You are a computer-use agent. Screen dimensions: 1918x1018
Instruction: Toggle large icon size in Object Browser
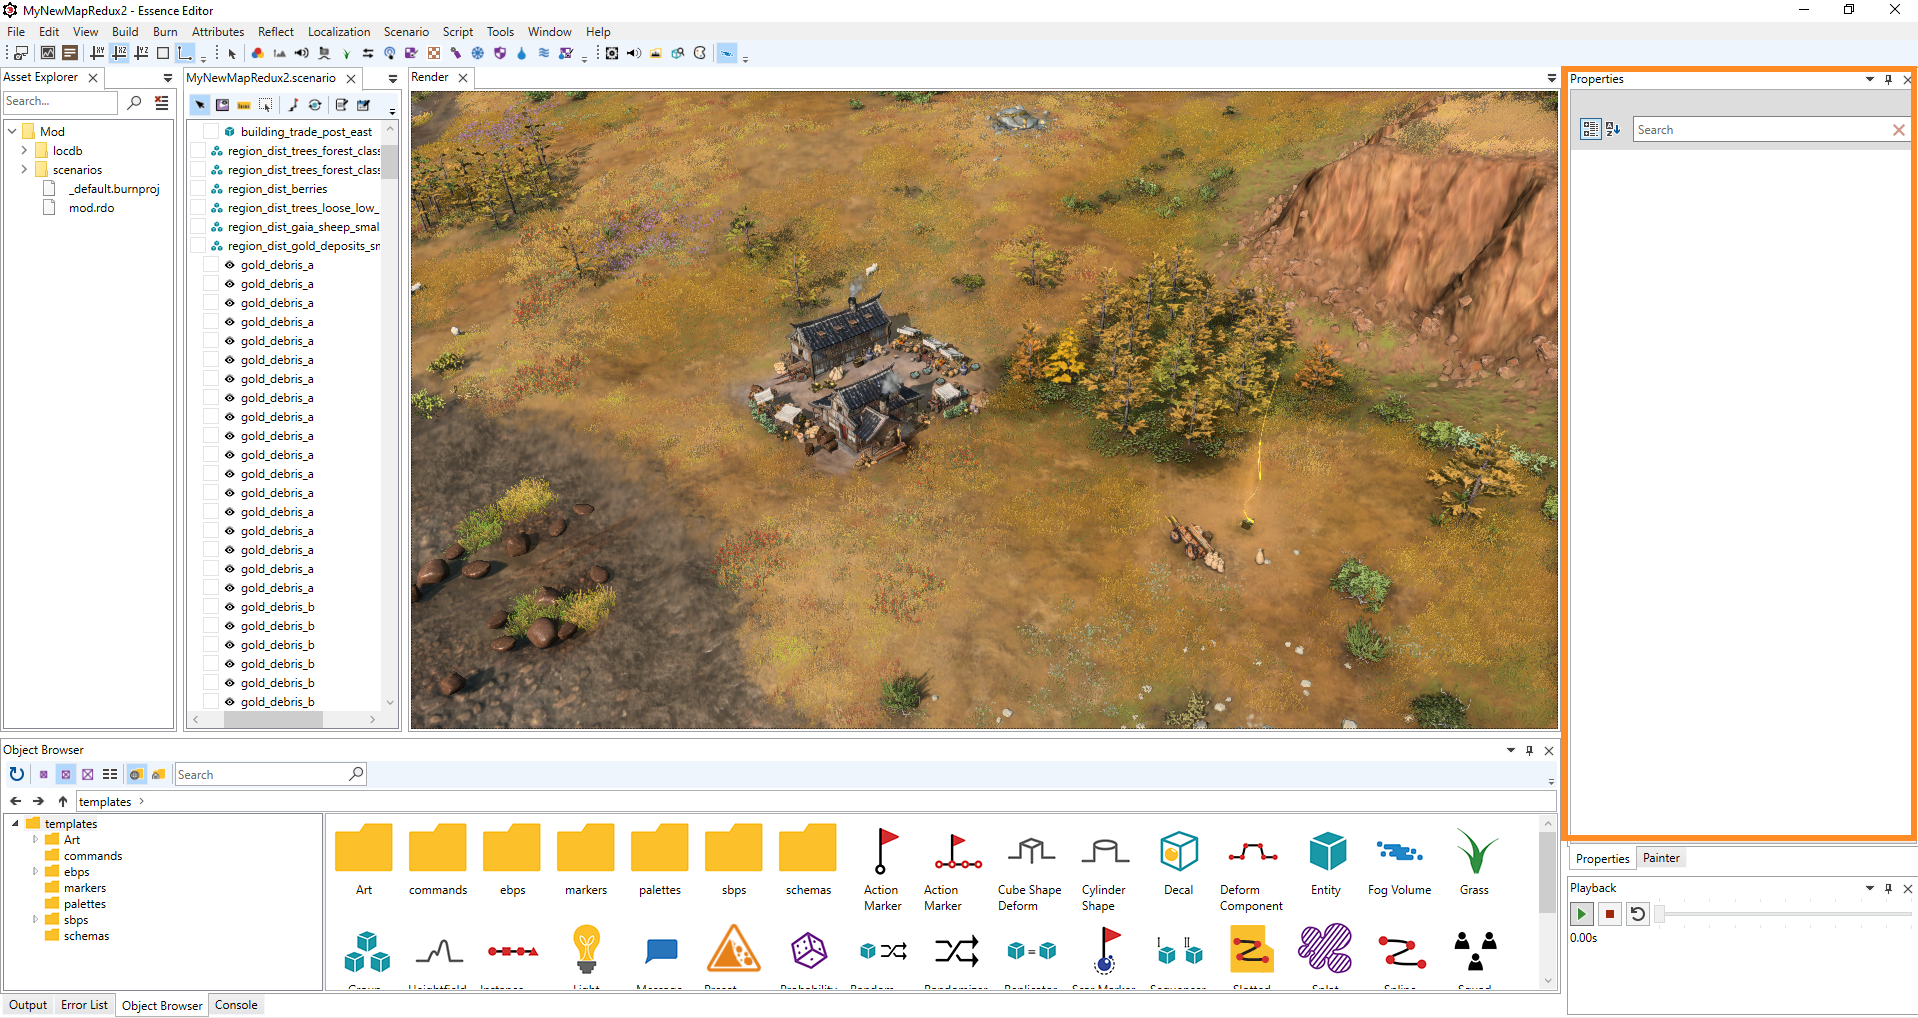[x=87, y=774]
